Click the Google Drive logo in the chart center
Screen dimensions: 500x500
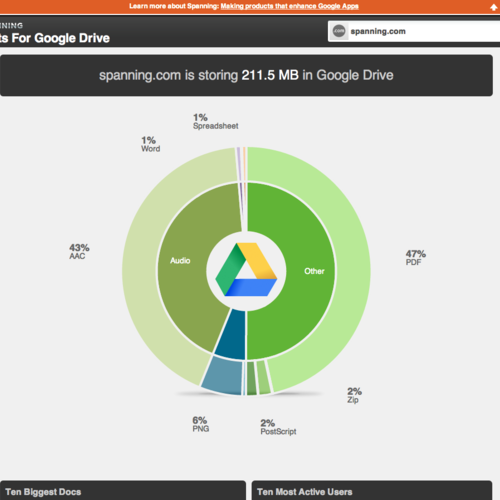(246, 269)
